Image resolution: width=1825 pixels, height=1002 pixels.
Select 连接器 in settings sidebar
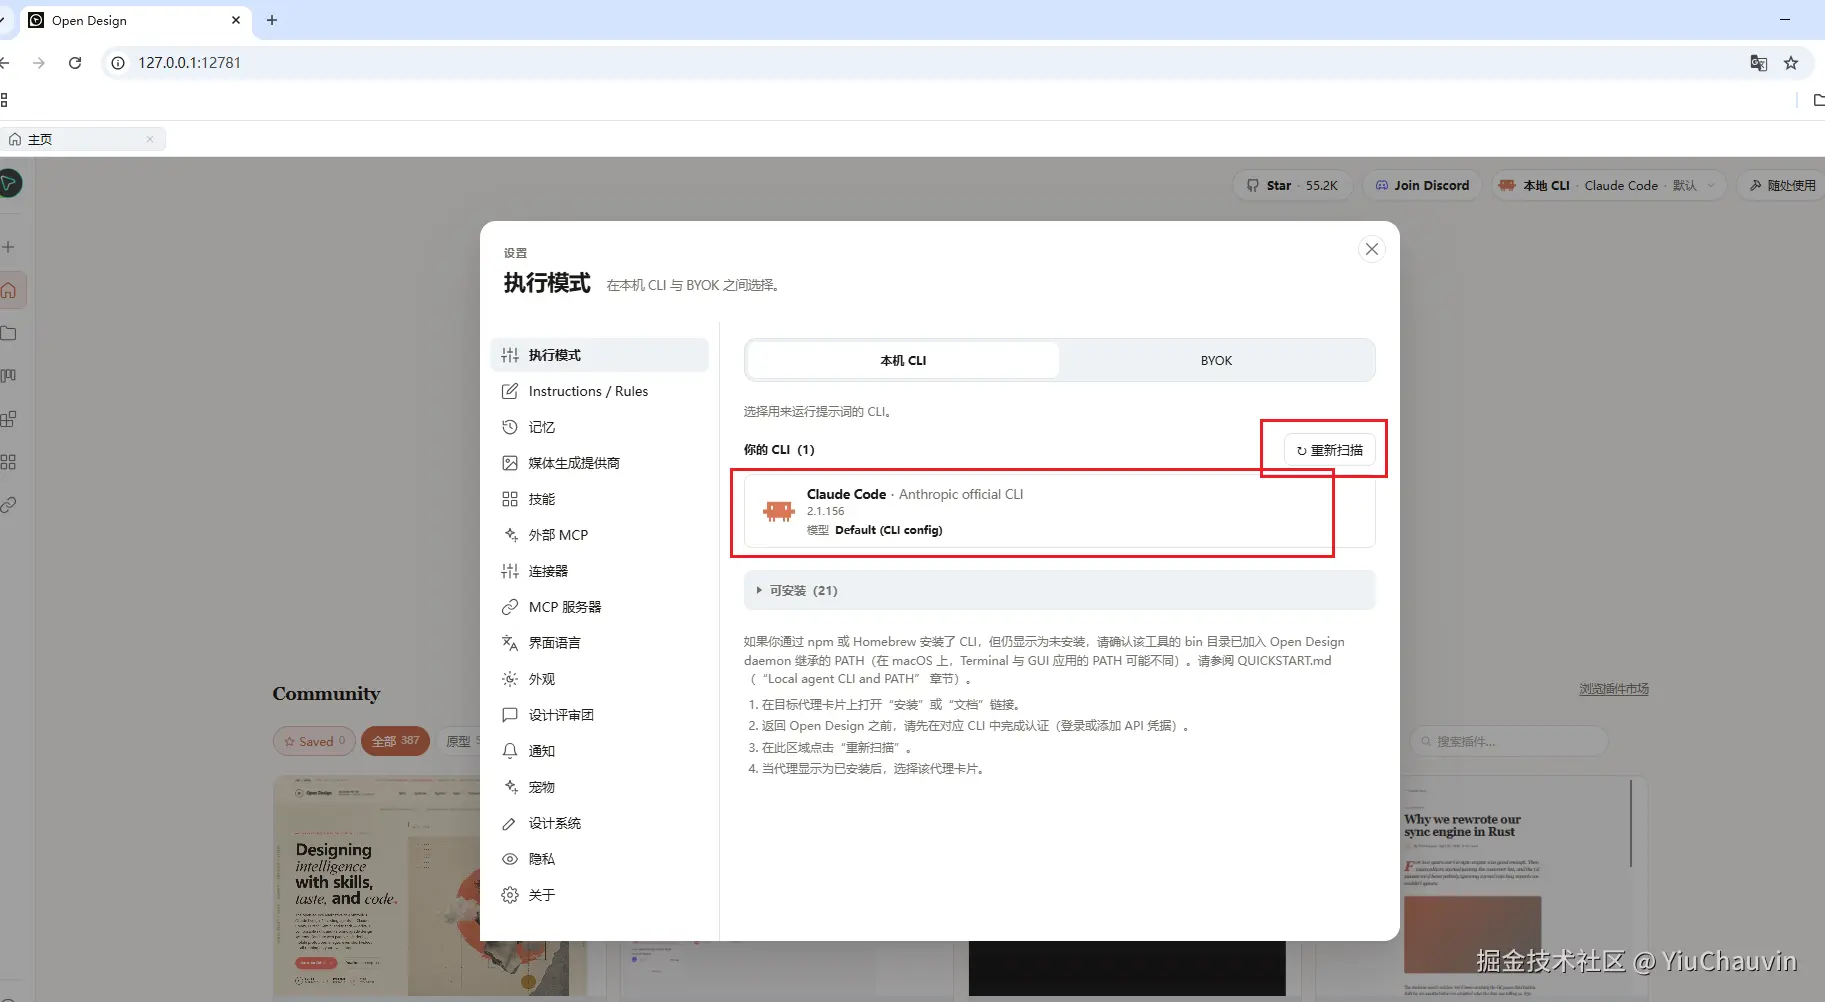click(x=599, y=571)
